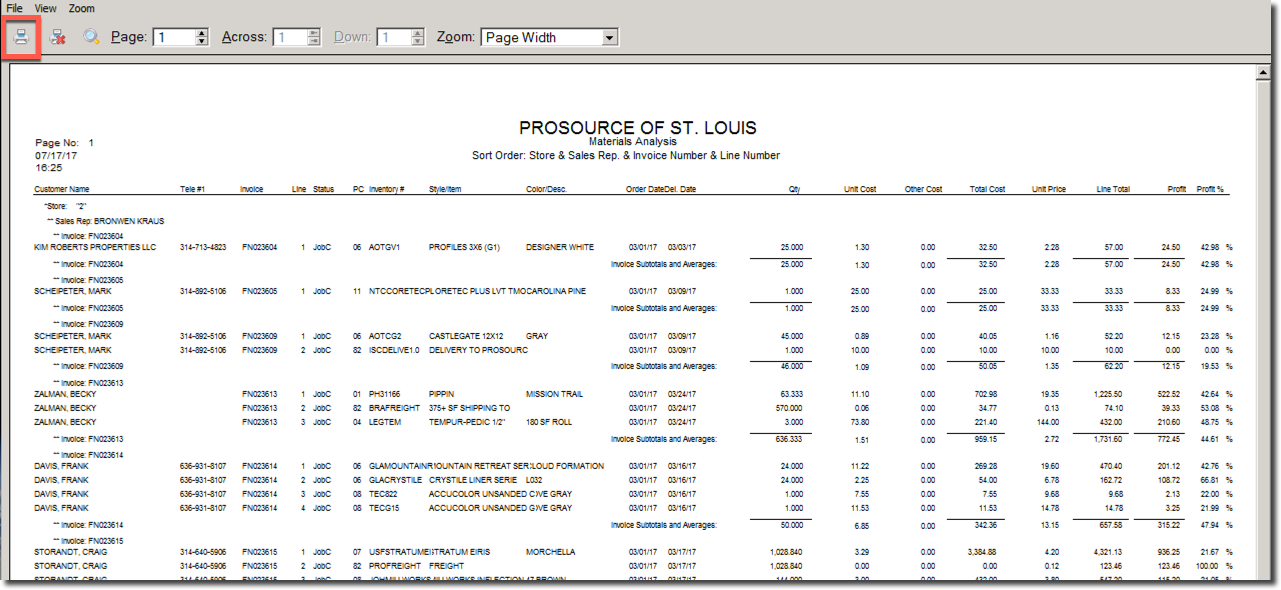
Task: Click the magnifying glass preview icon
Action: pyautogui.click(x=91, y=38)
